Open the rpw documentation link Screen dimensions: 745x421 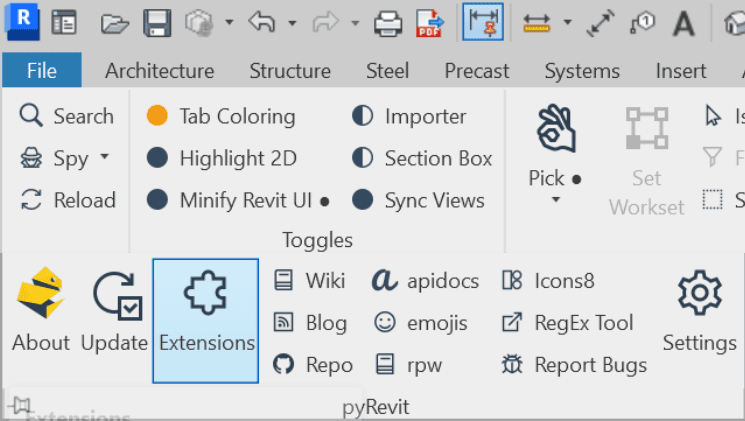pos(409,364)
